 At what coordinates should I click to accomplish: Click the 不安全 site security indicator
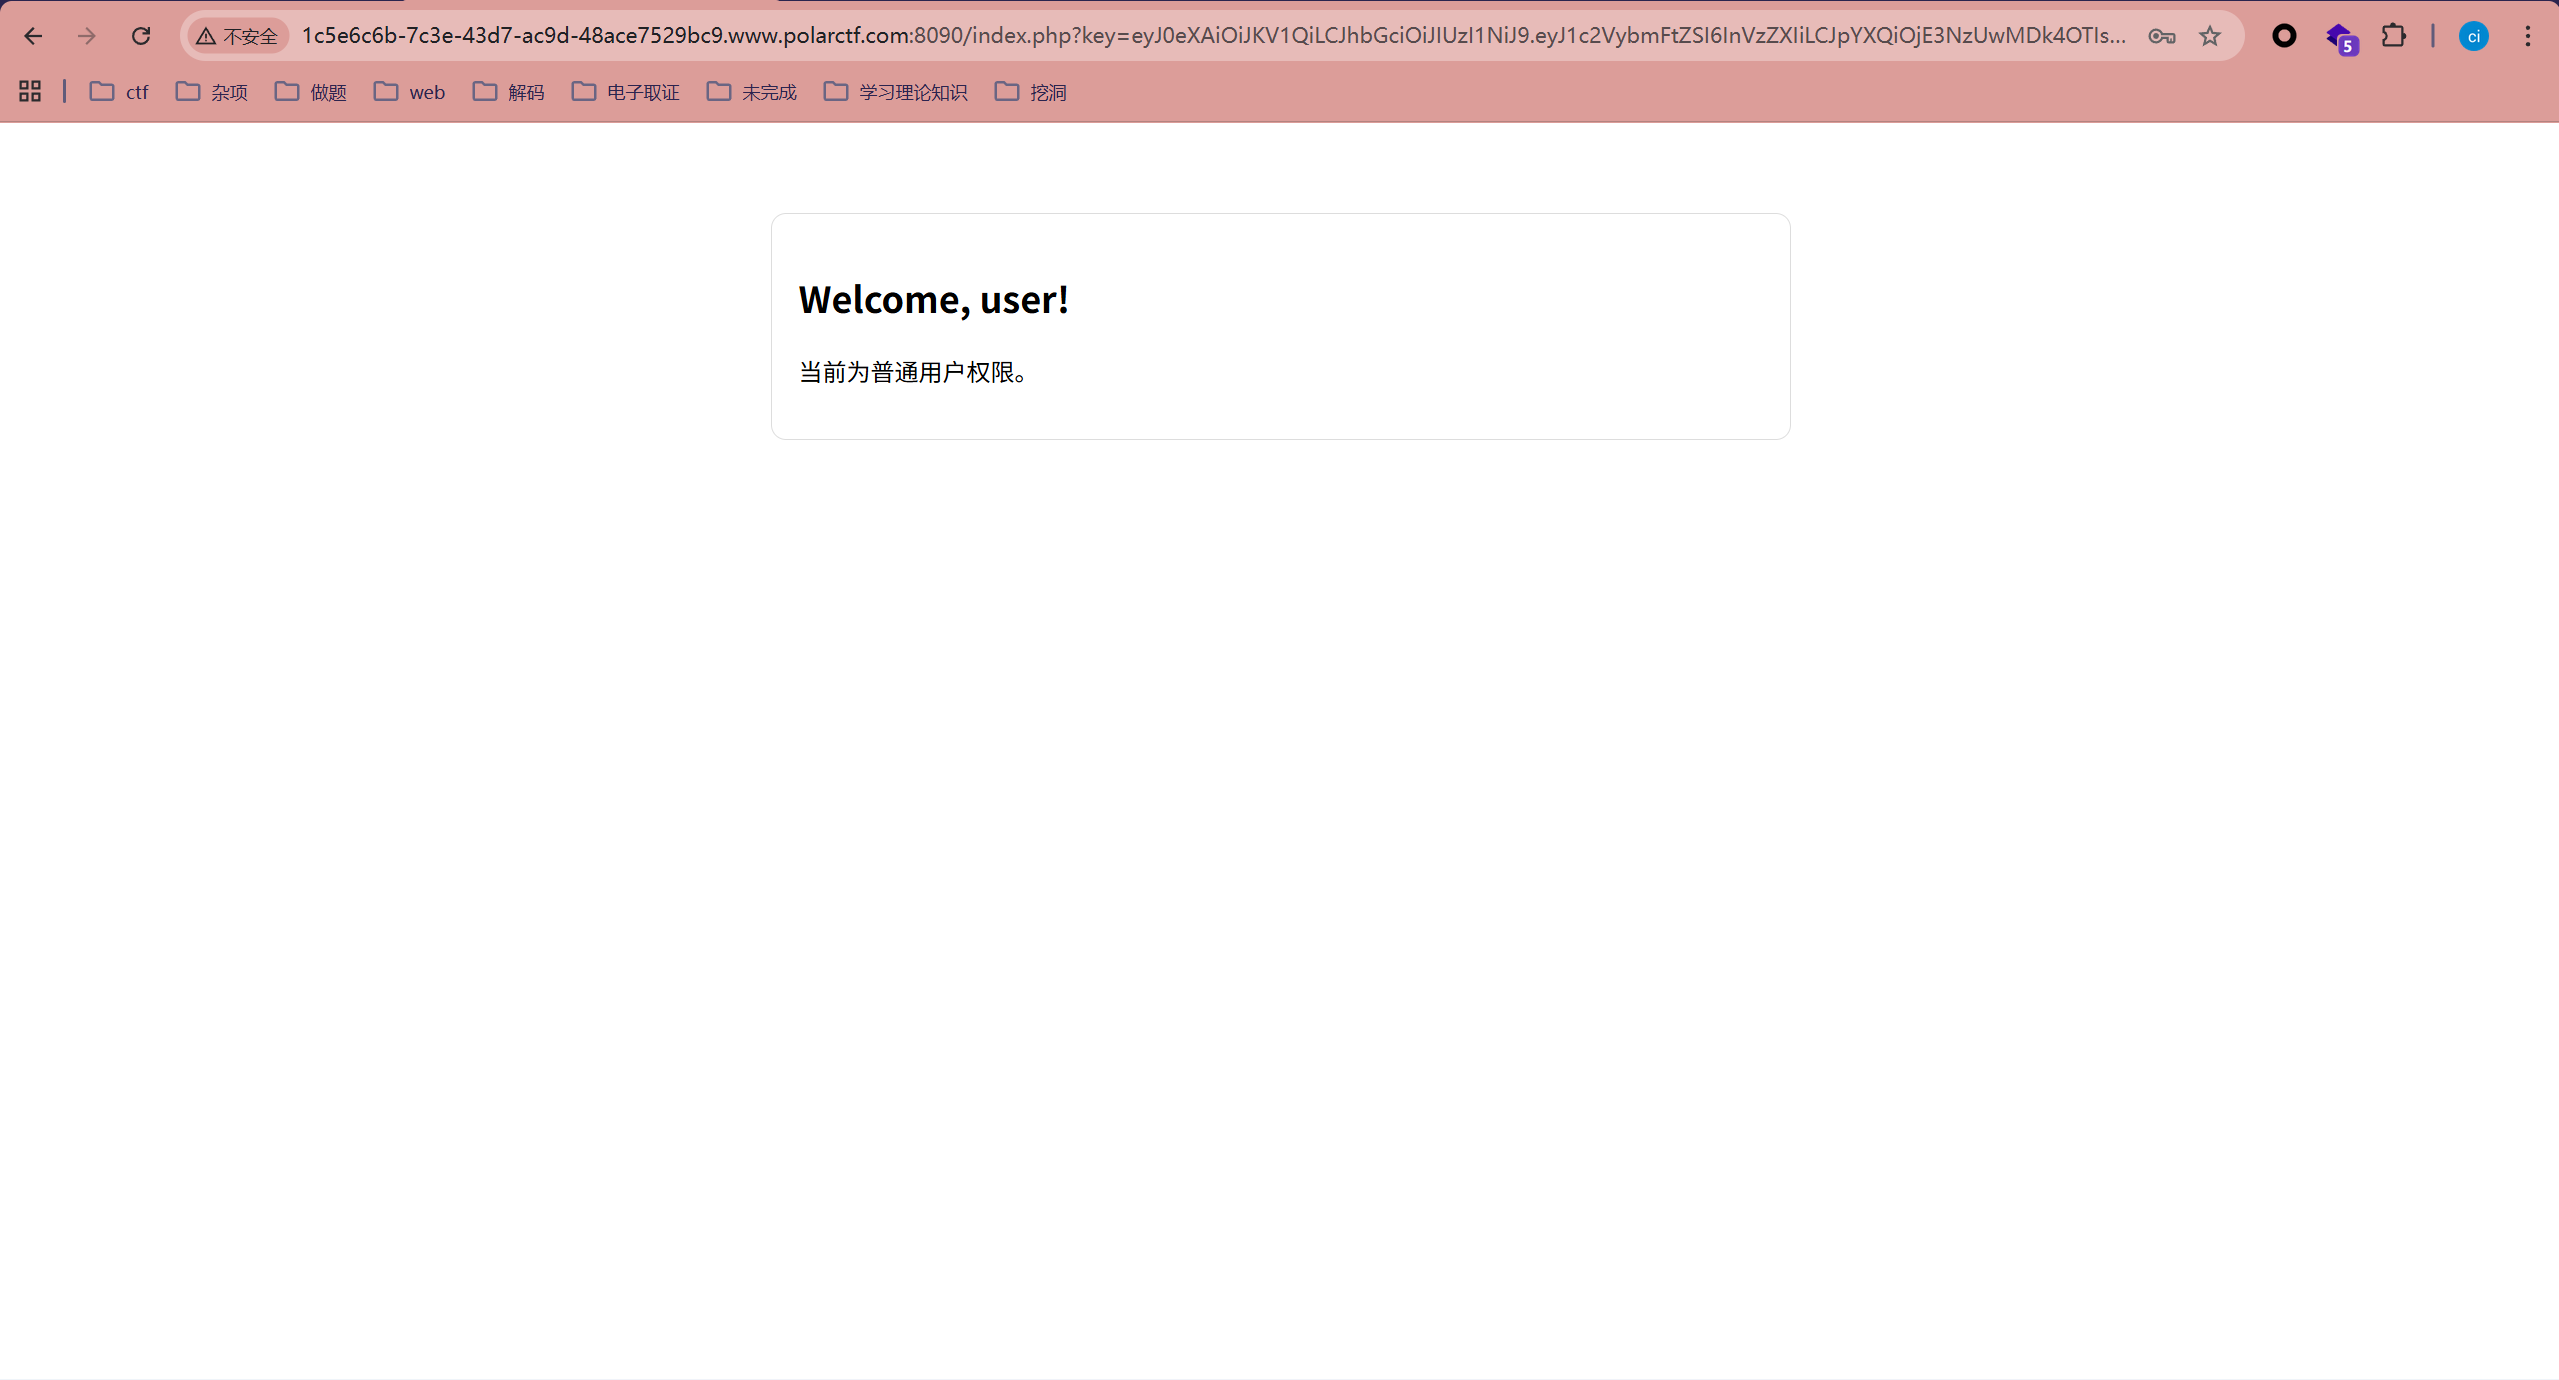pos(238,36)
